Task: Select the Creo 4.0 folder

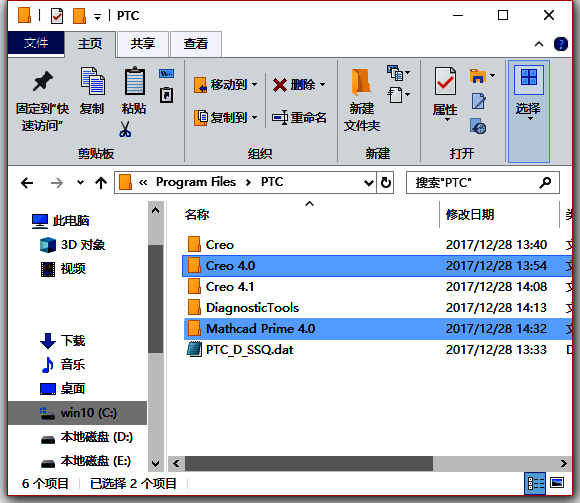Action: pos(377,266)
